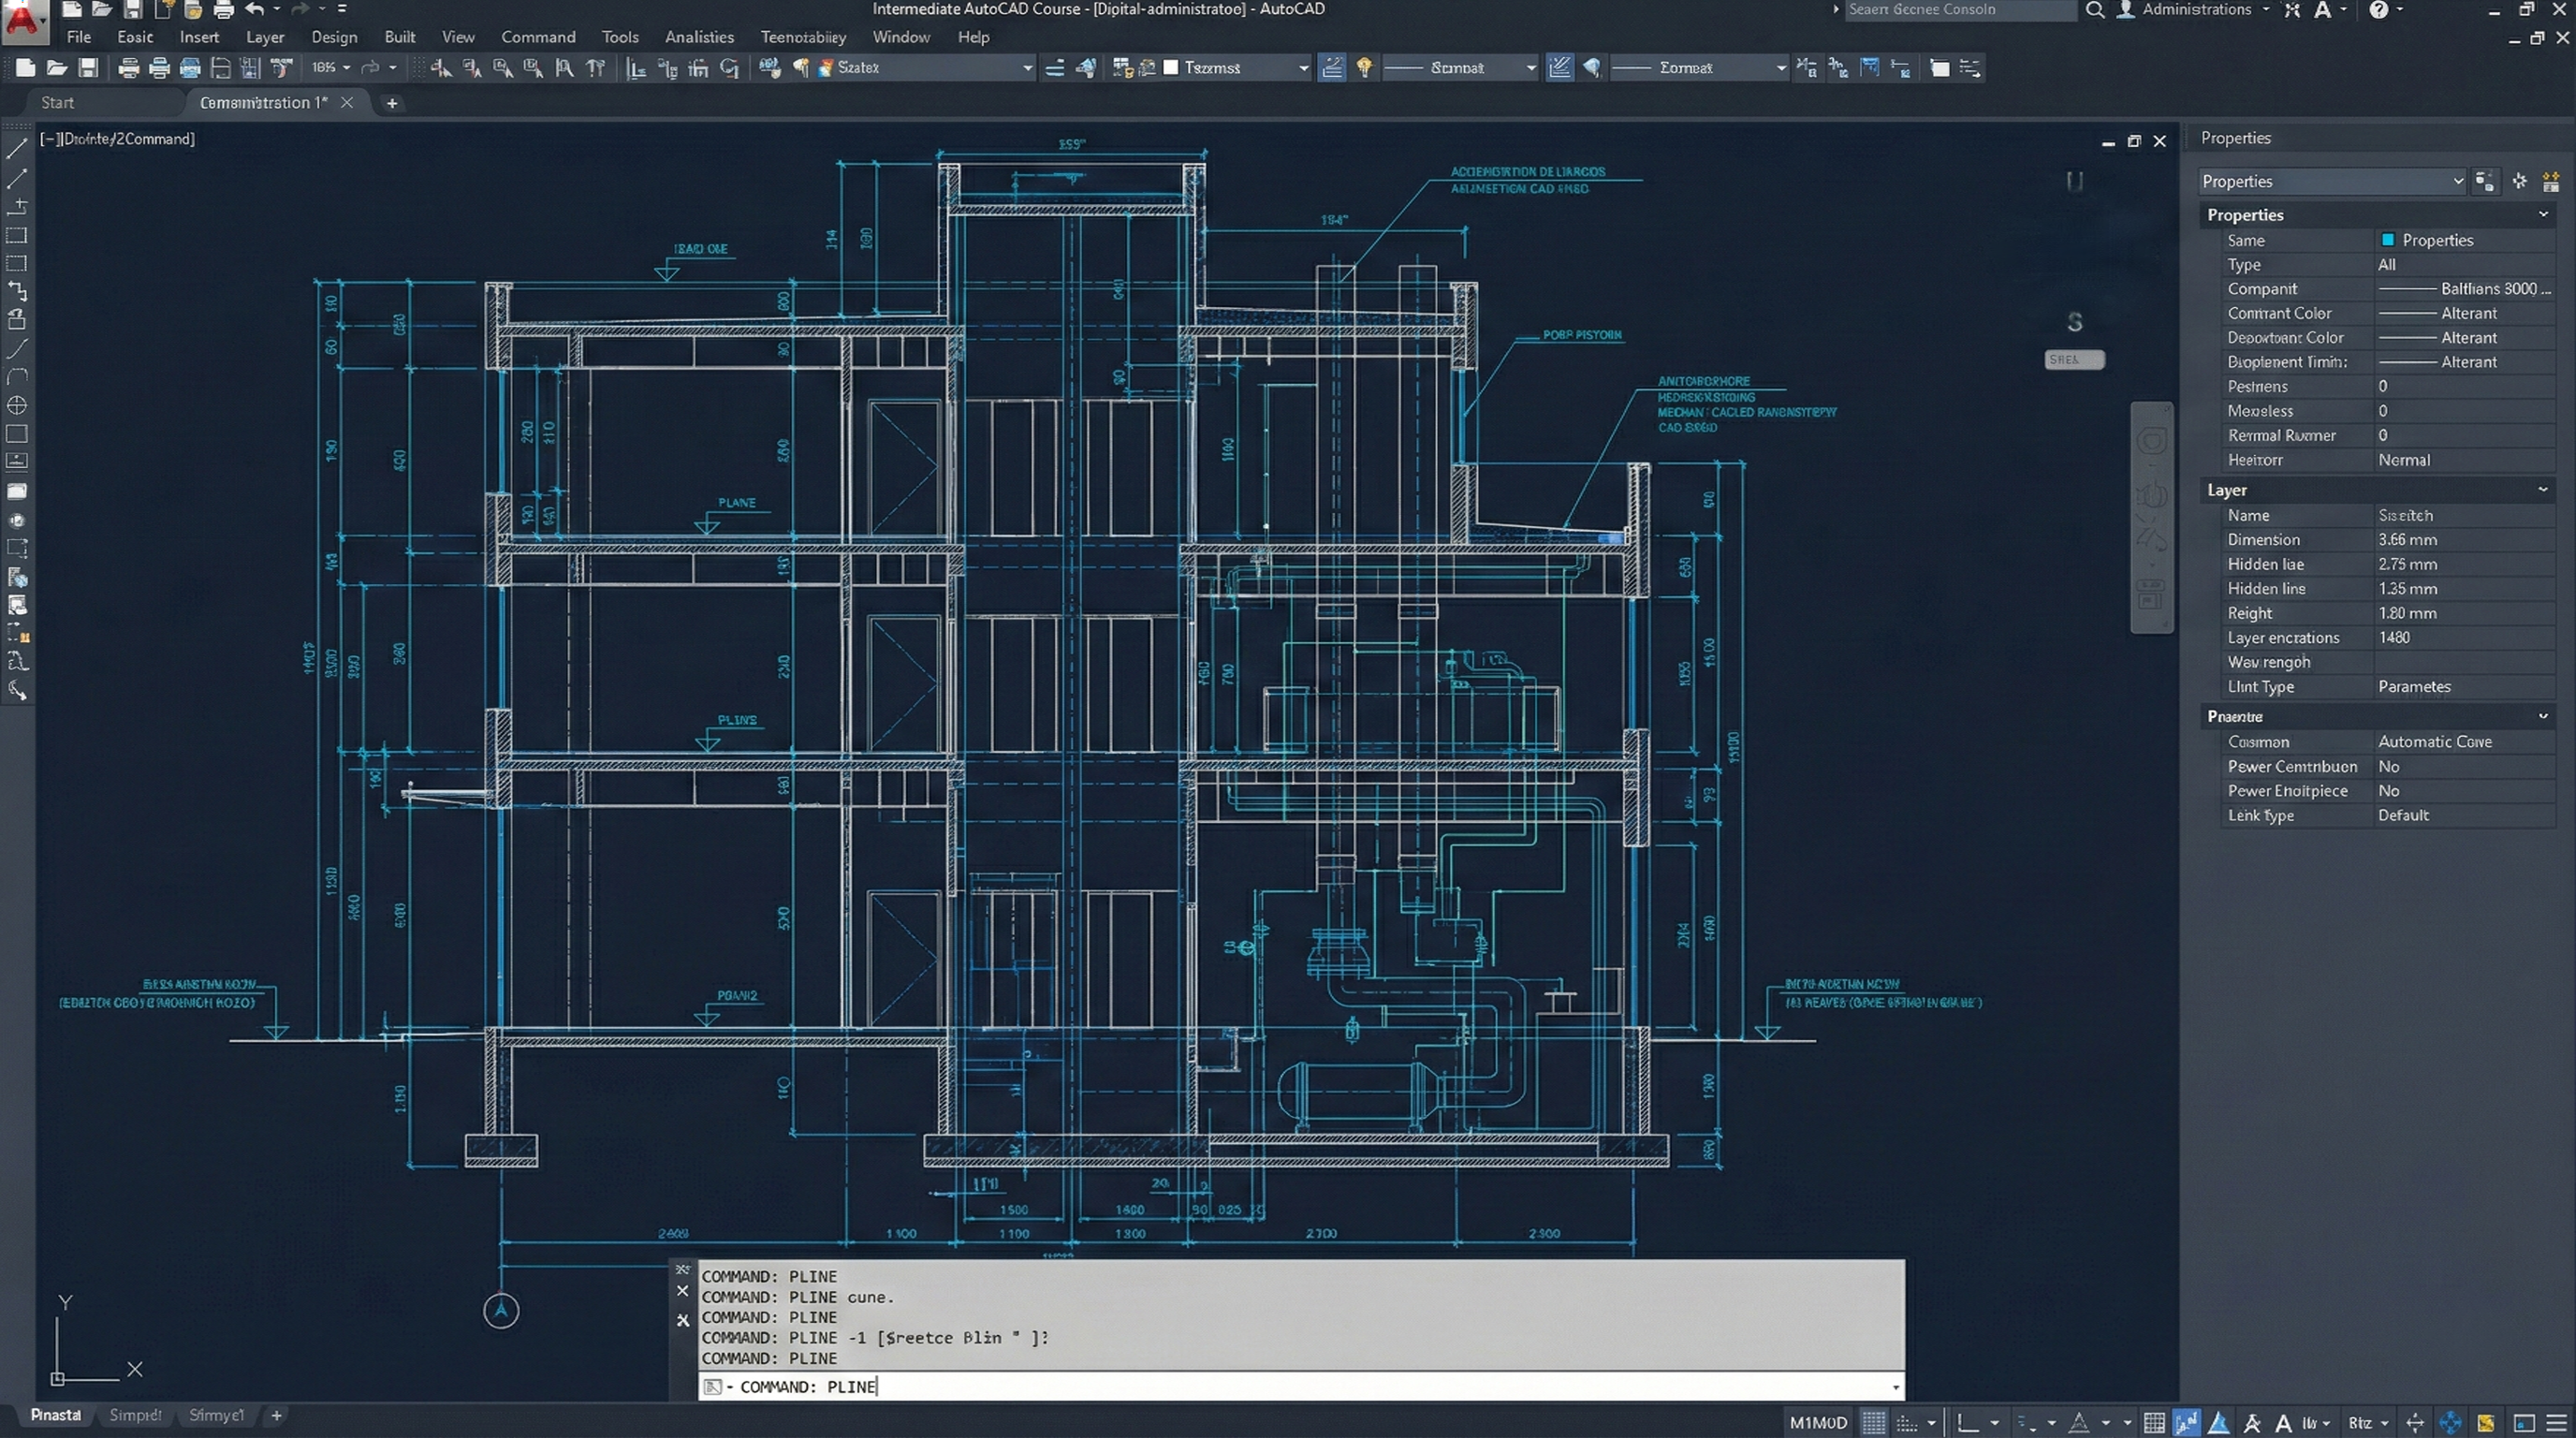
Task: Switch to the Start tab
Action: coord(57,102)
